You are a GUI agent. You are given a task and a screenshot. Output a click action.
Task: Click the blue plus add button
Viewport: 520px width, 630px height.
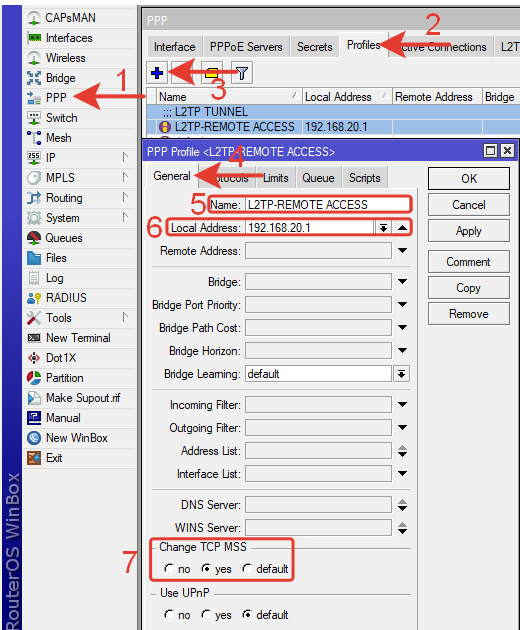point(157,73)
